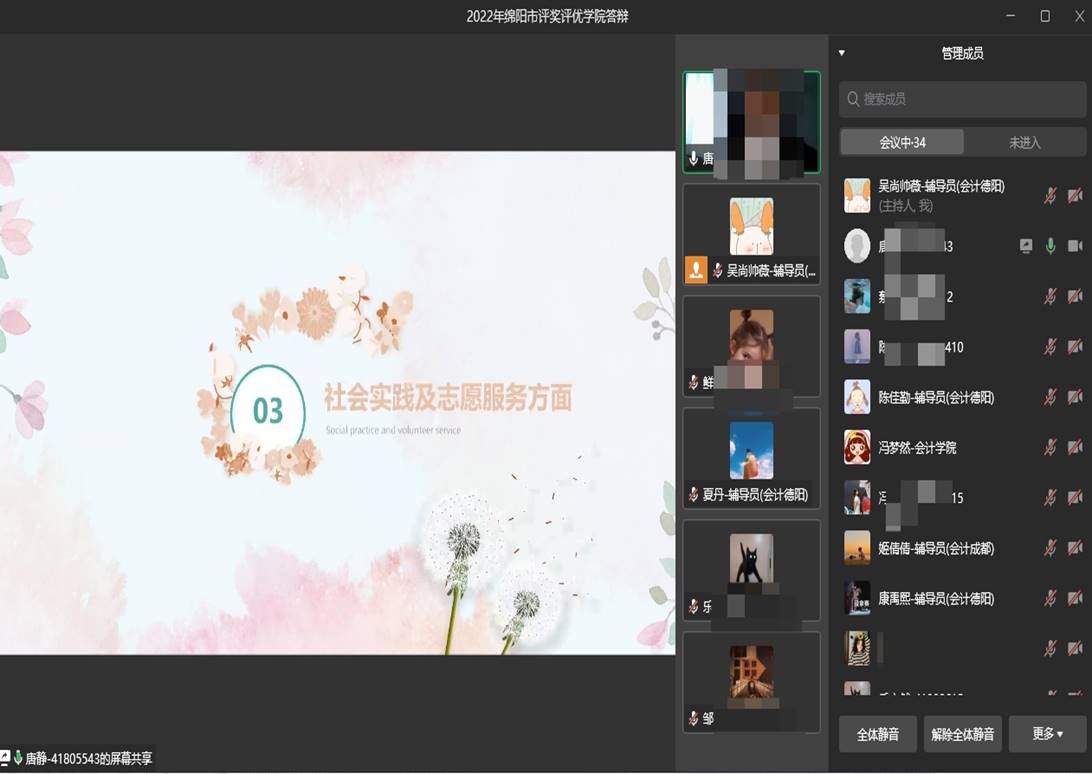Click the green active microphone icon
Viewport: 1092px width, 774px height.
point(1050,246)
